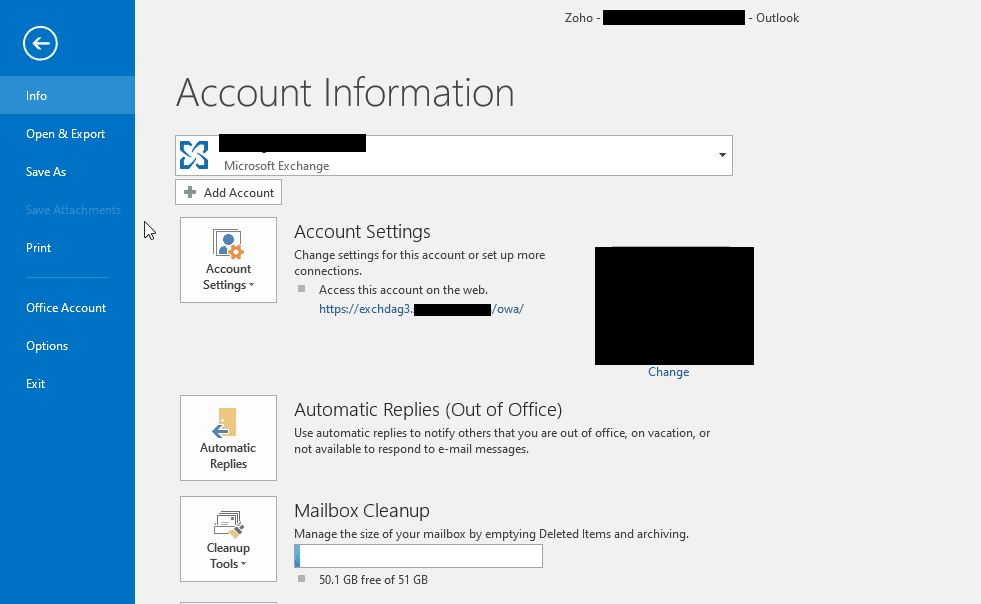Click the plus icon on Add Account
981x604 pixels.
(x=190, y=192)
